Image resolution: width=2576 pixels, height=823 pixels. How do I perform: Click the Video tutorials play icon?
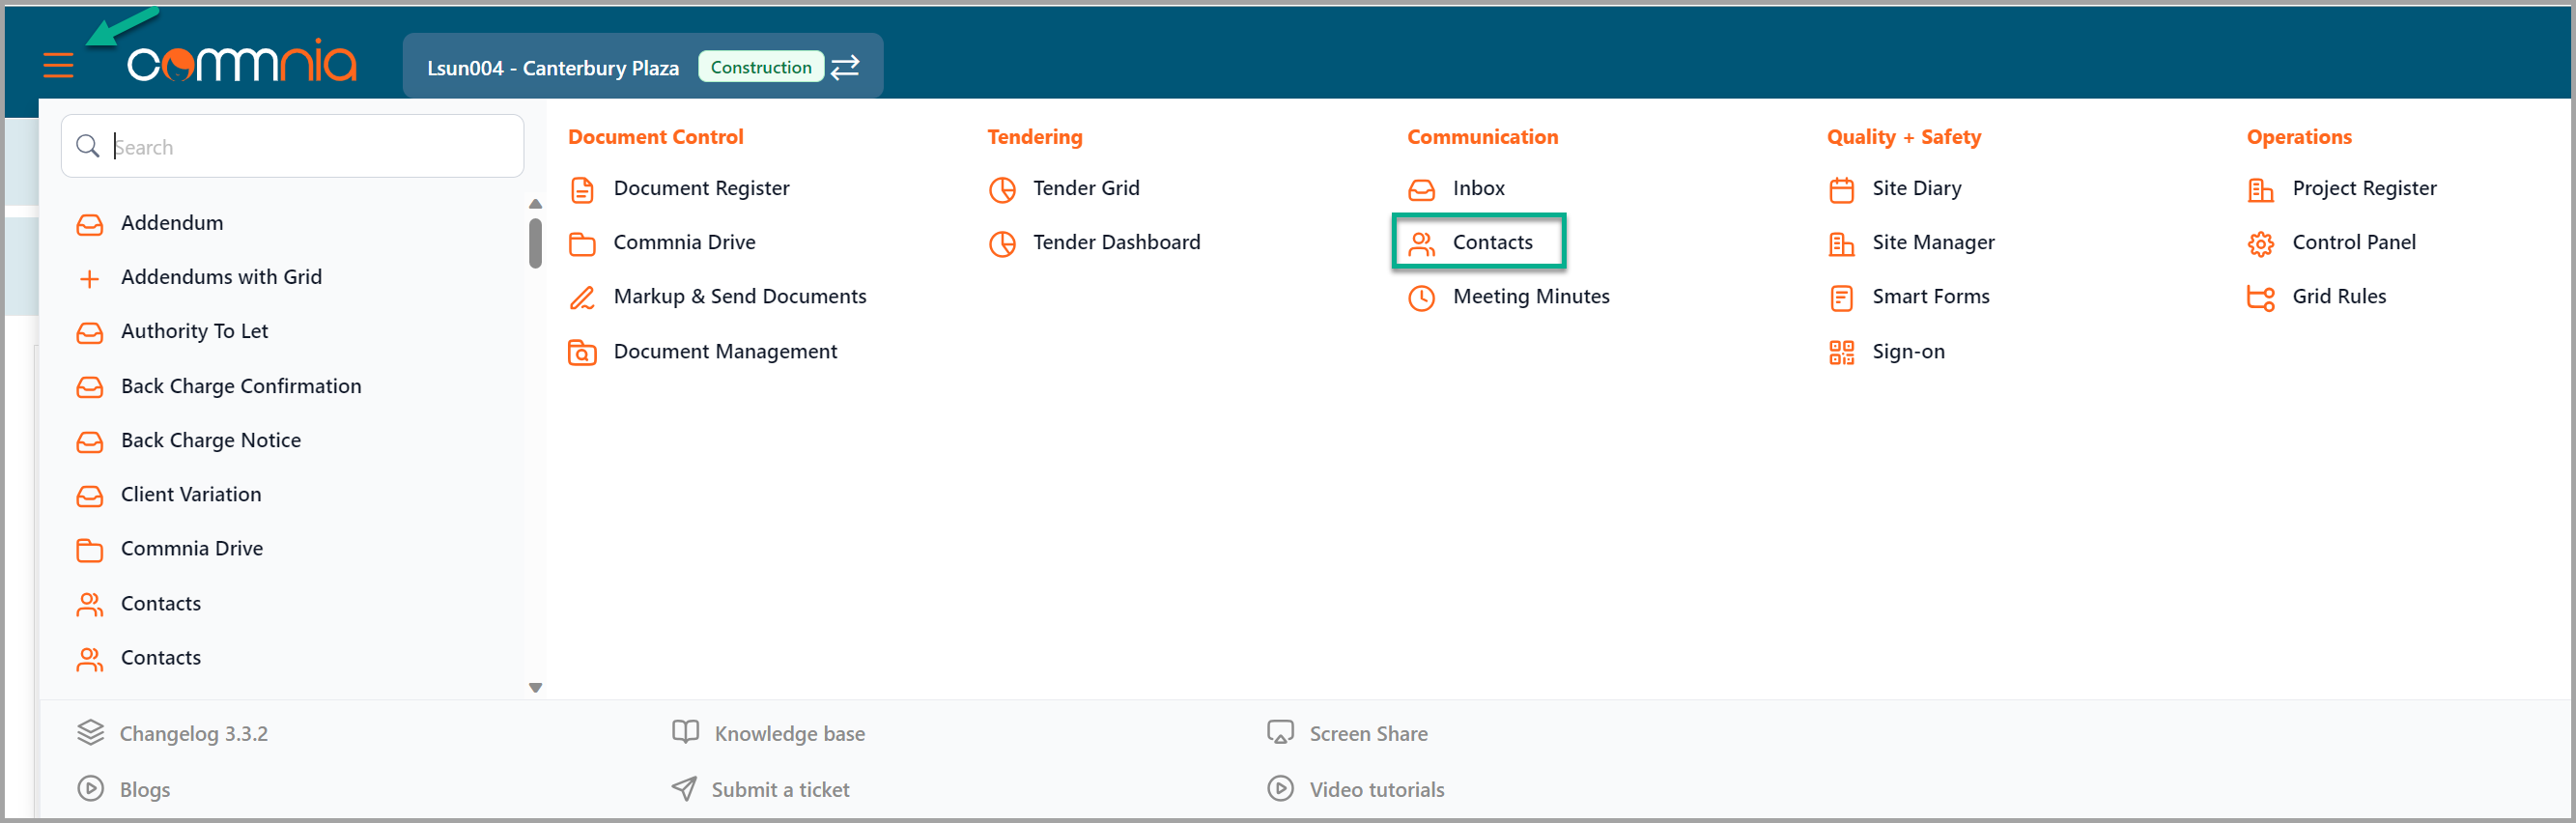pyautogui.click(x=1280, y=788)
